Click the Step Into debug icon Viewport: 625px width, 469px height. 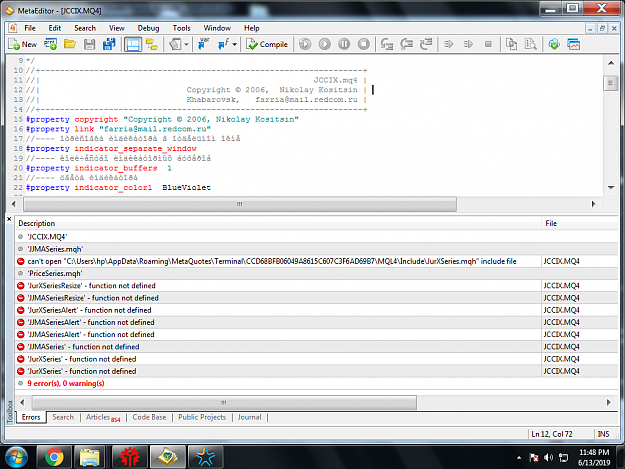pos(387,44)
